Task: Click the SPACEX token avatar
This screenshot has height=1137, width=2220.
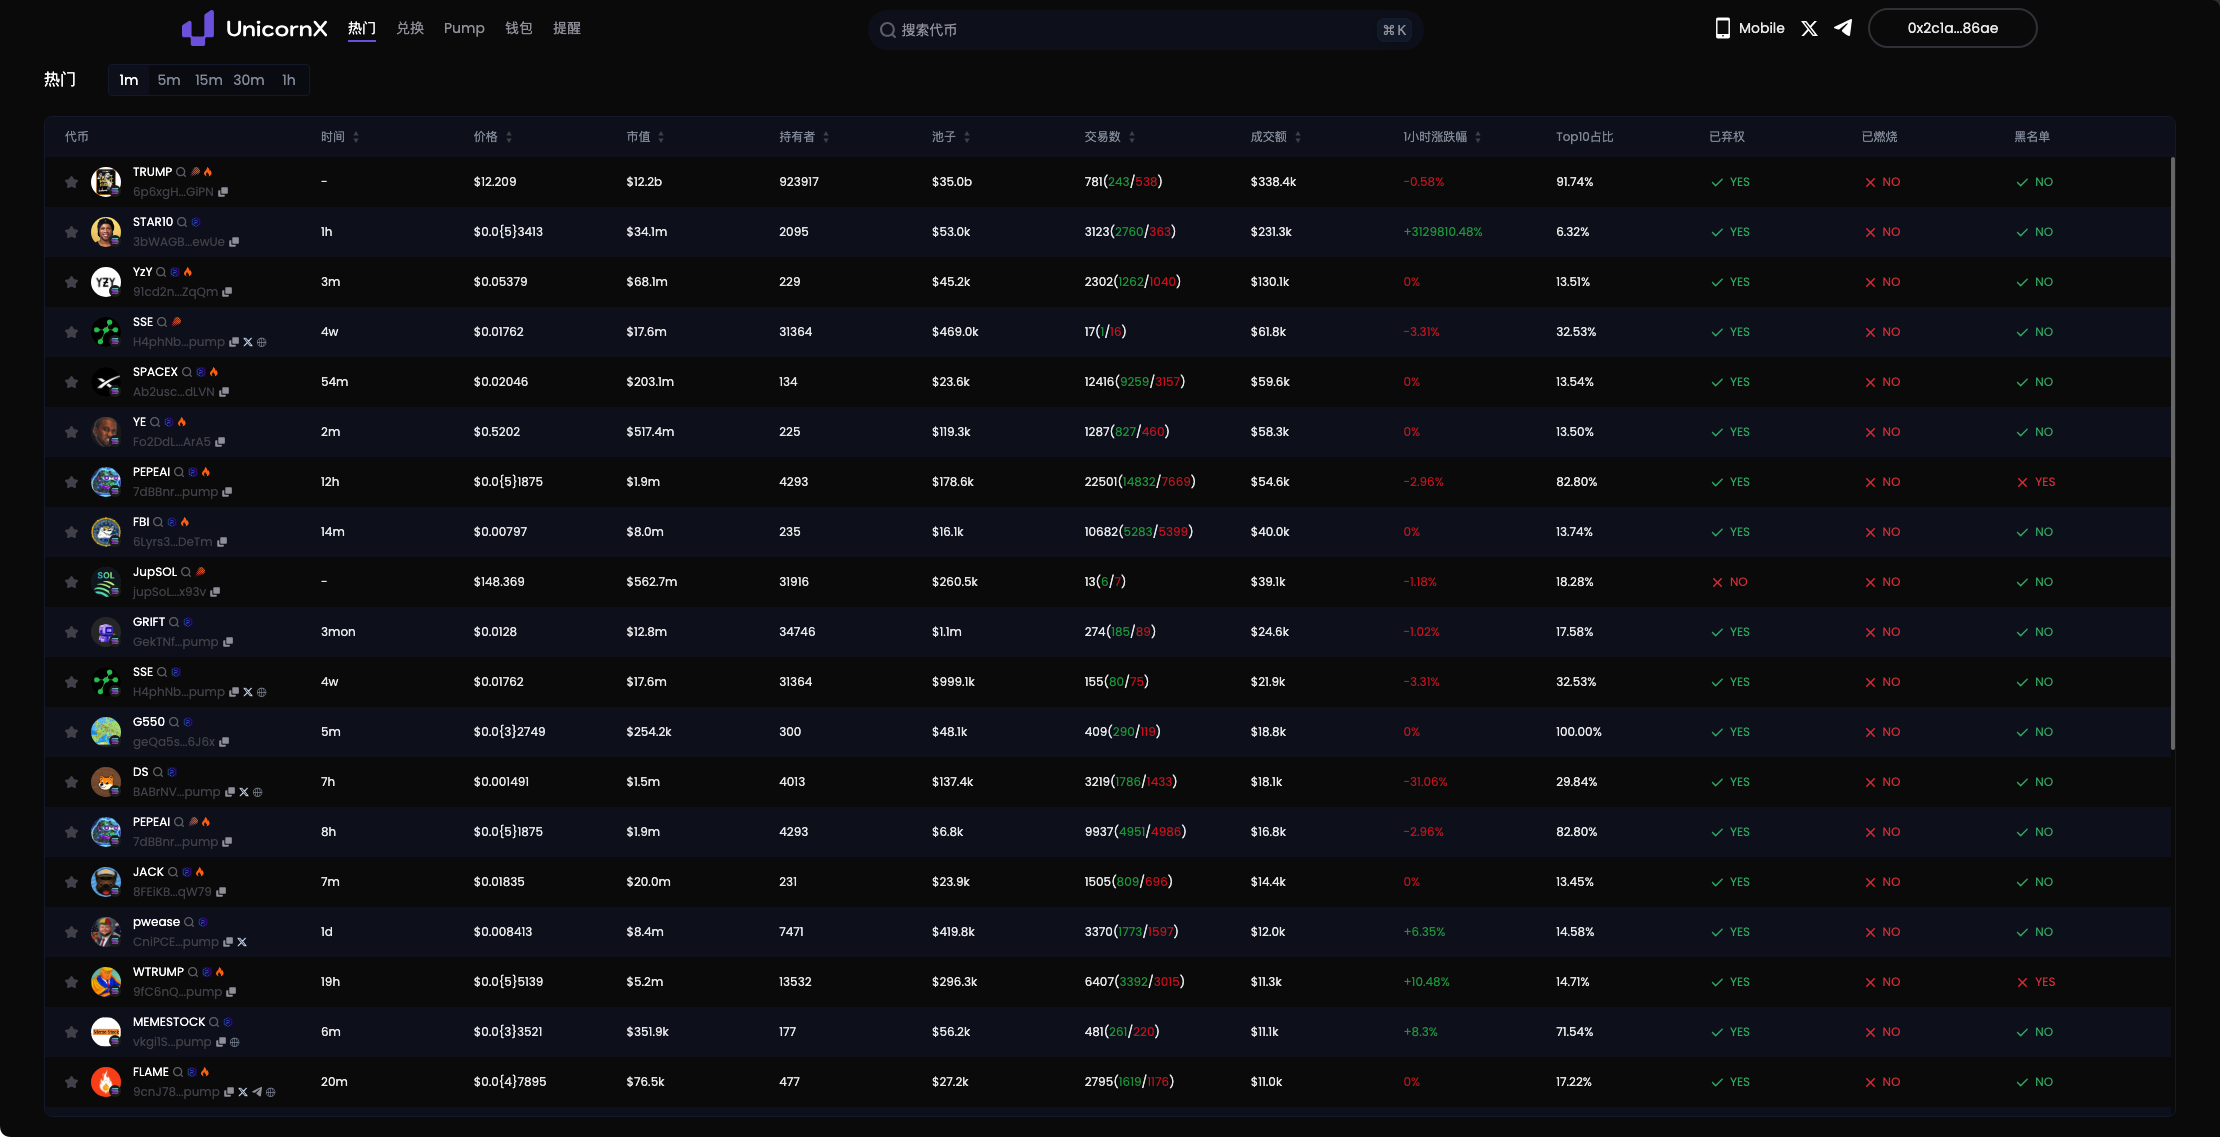Action: pos(106,382)
